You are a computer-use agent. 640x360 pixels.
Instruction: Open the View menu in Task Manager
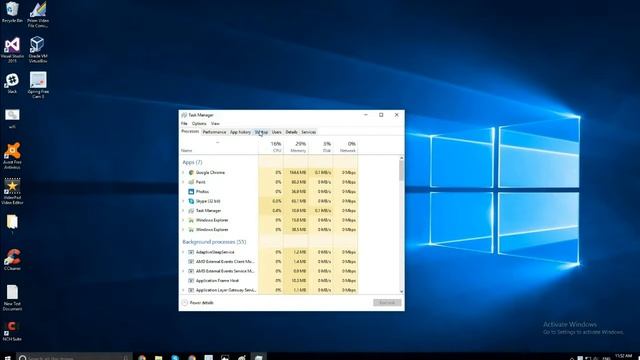pos(215,124)
